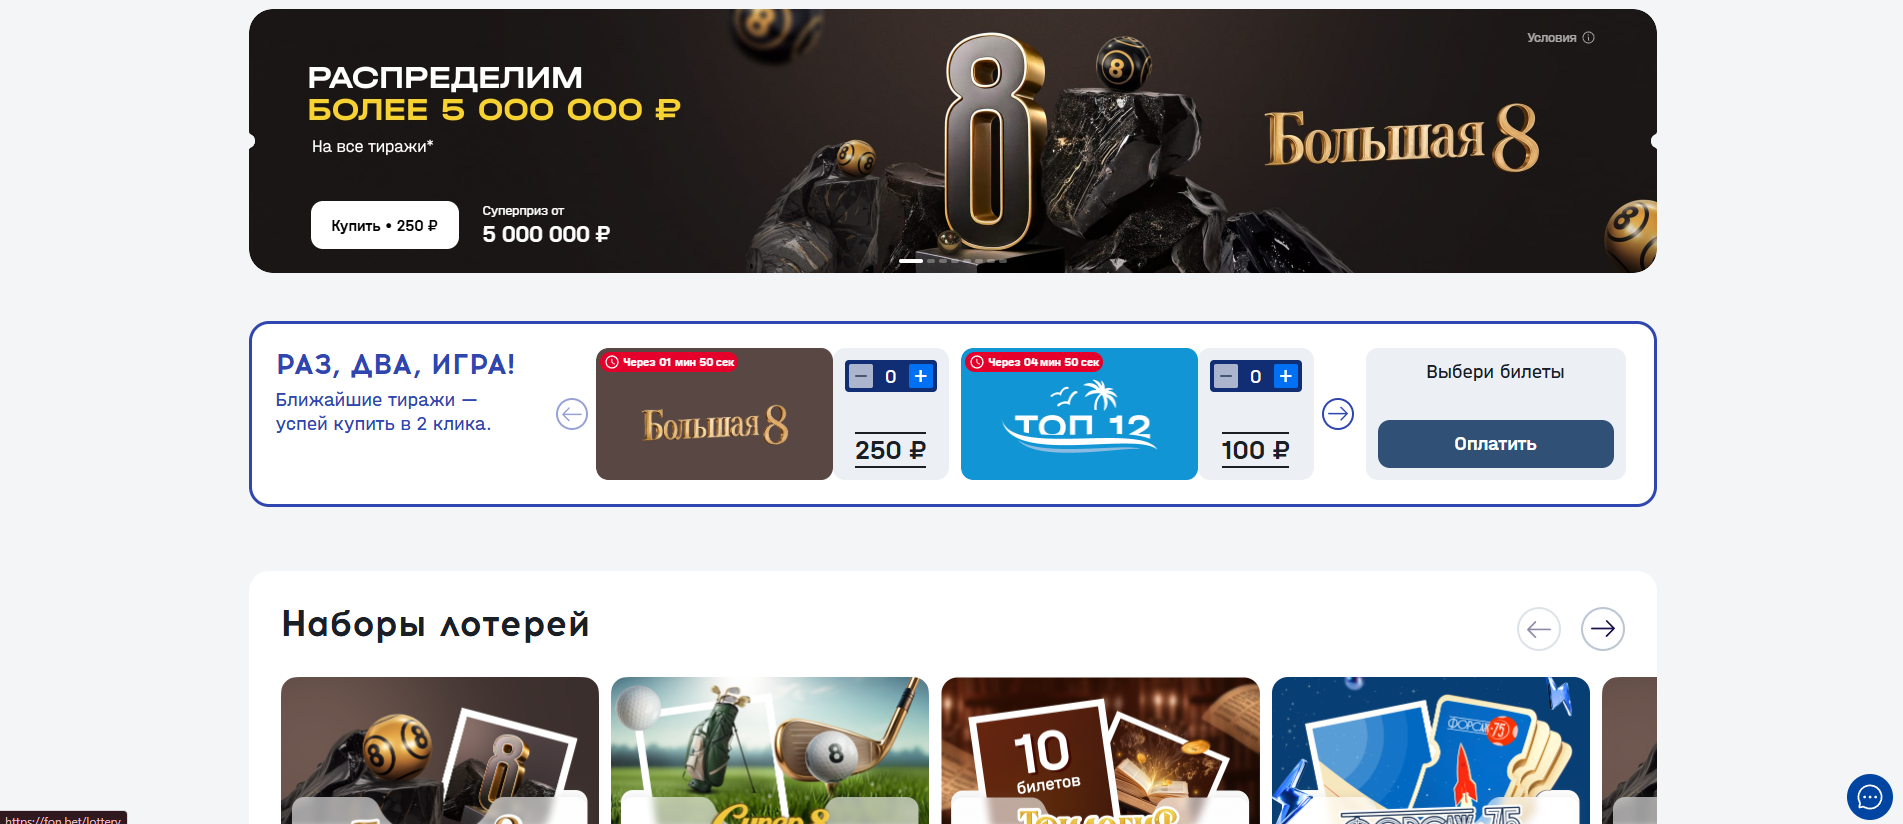This screenshot has width=1903, height=824.
Task: Open the Форсаж 75 lottery set thumbnail
Action: [1431, 750]
